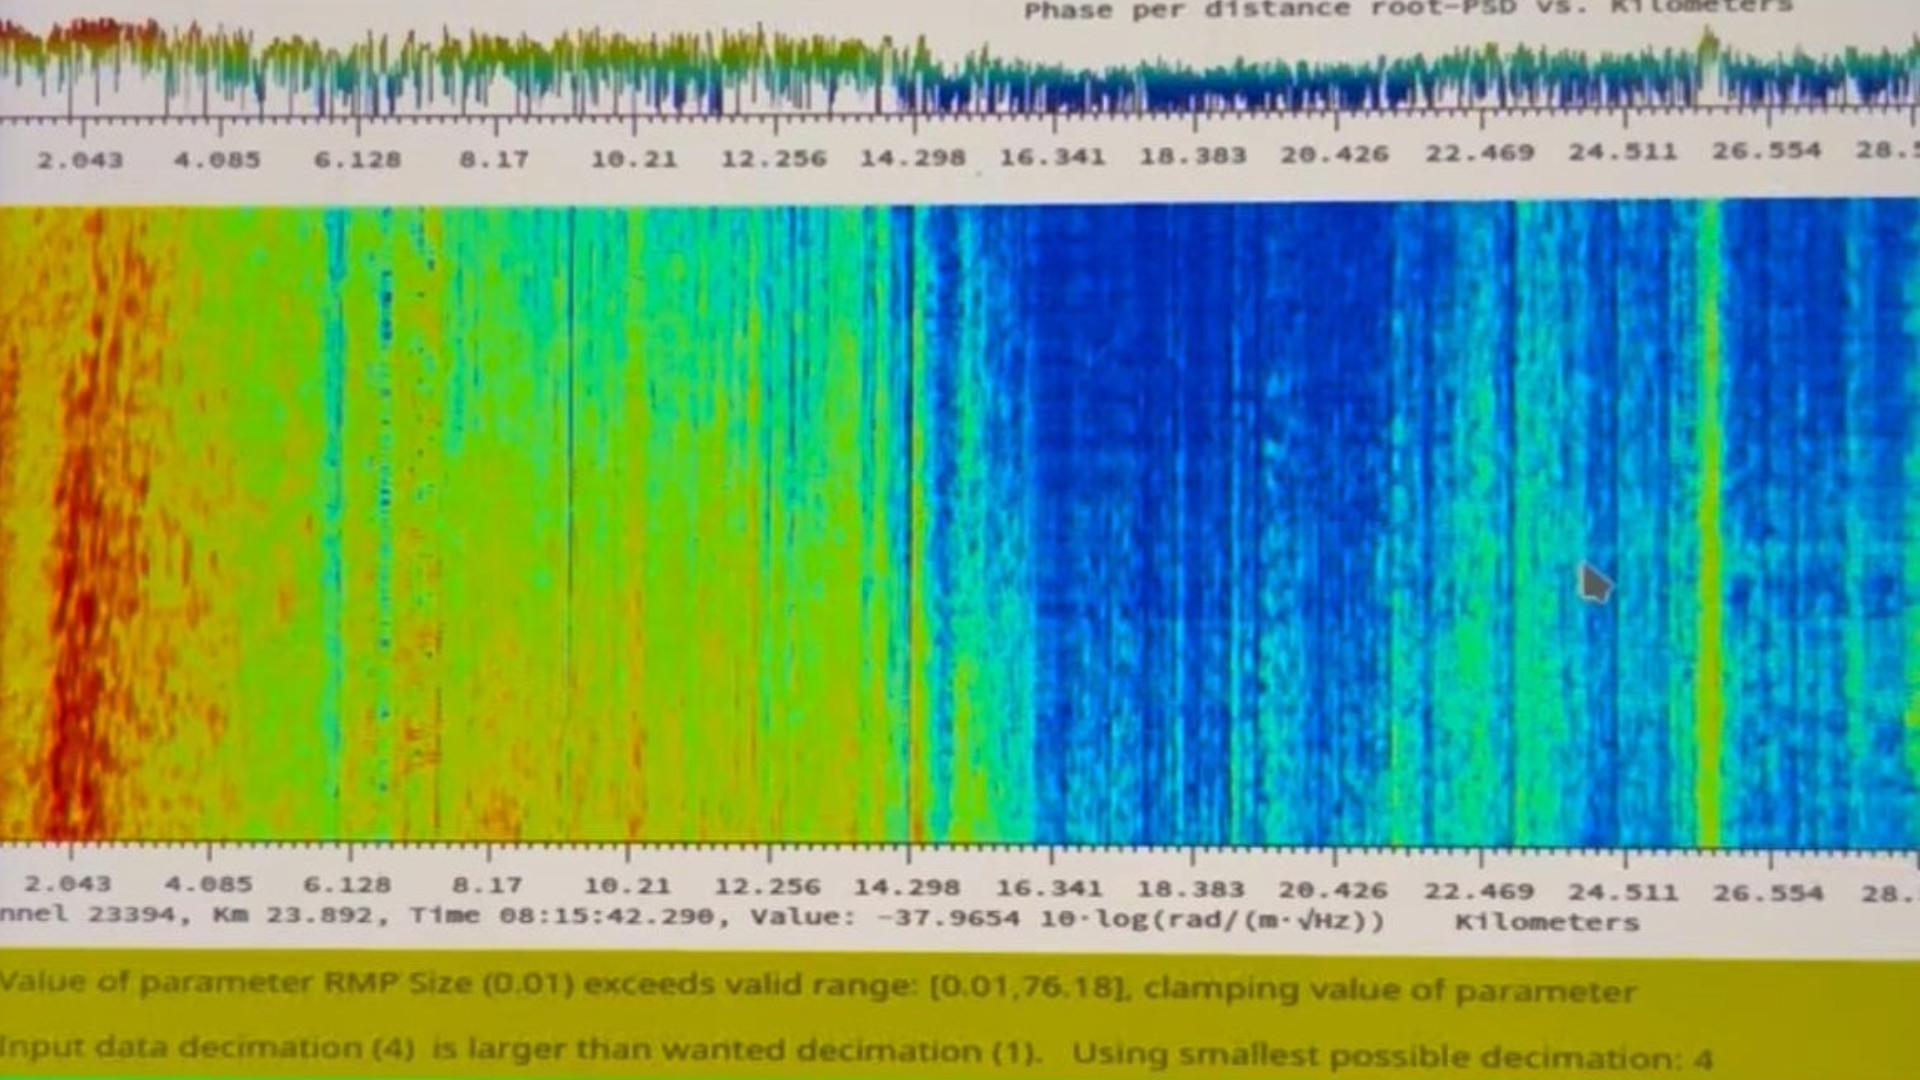Click the 20.426 label on the lower axis
Image resolution: width=1920 pixels, height=1080 pixels.
tap(1333, 889)
